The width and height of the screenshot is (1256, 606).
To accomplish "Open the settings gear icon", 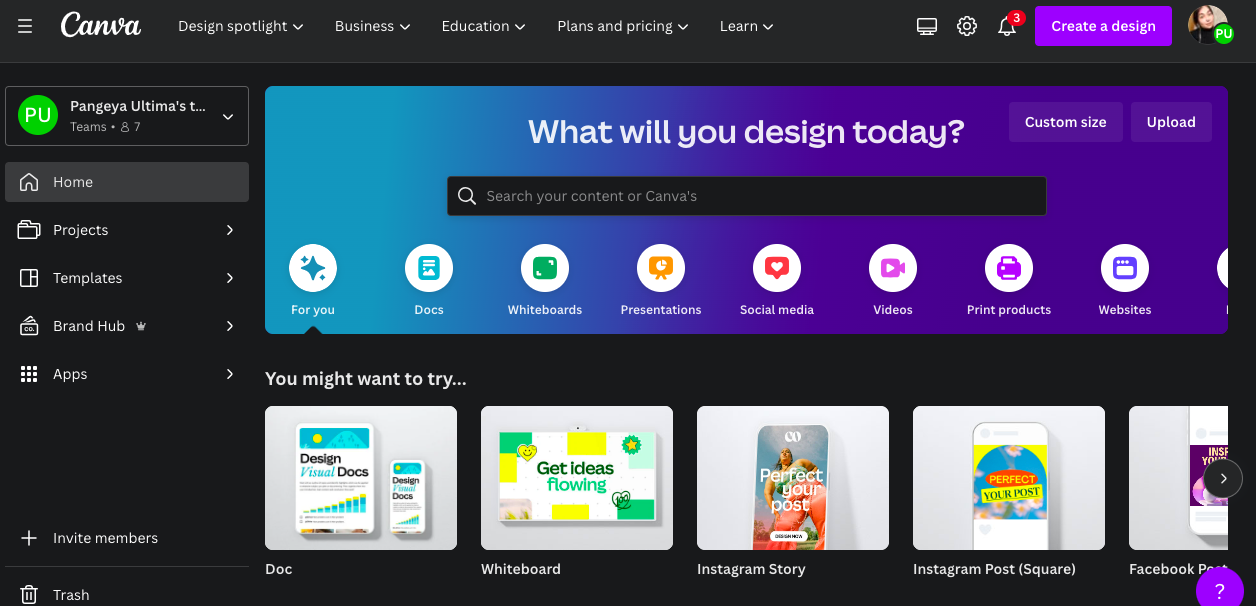I will [x=967, y=27].
